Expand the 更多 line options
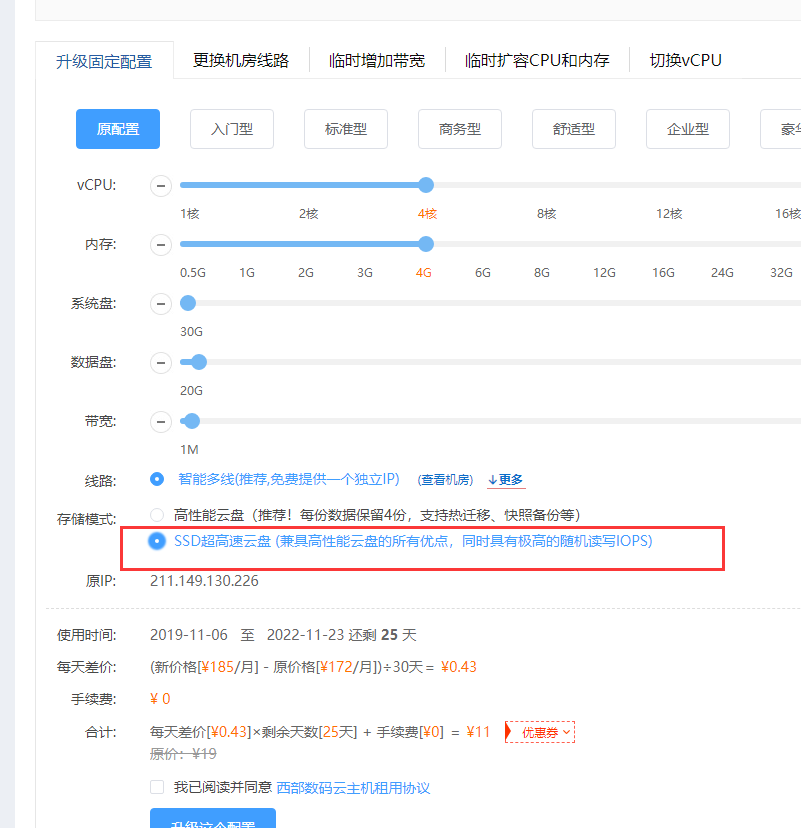 coord(506,480)
